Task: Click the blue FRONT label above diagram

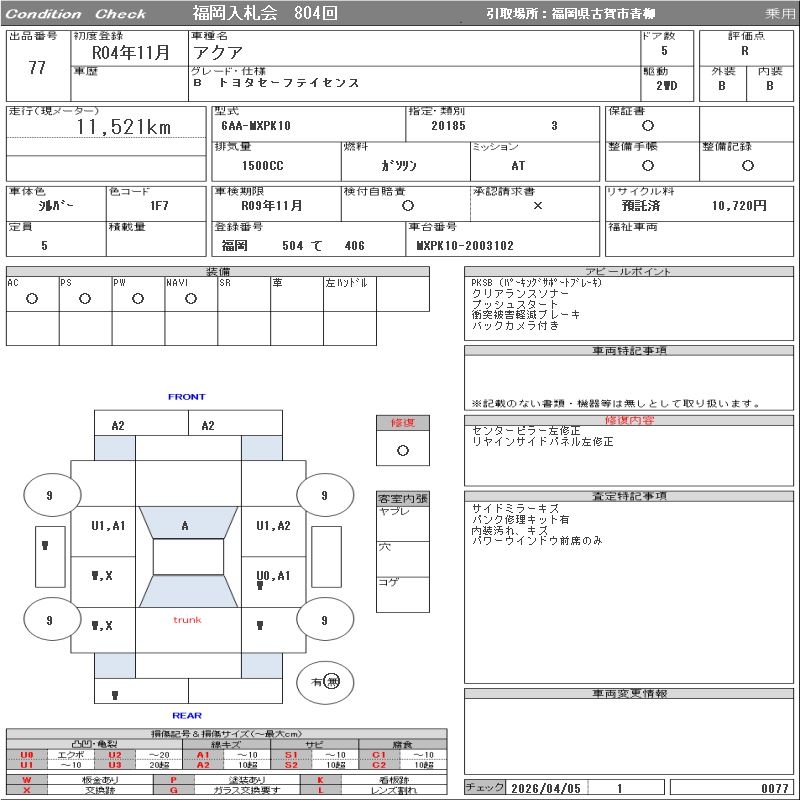Action: pos(187,397)
